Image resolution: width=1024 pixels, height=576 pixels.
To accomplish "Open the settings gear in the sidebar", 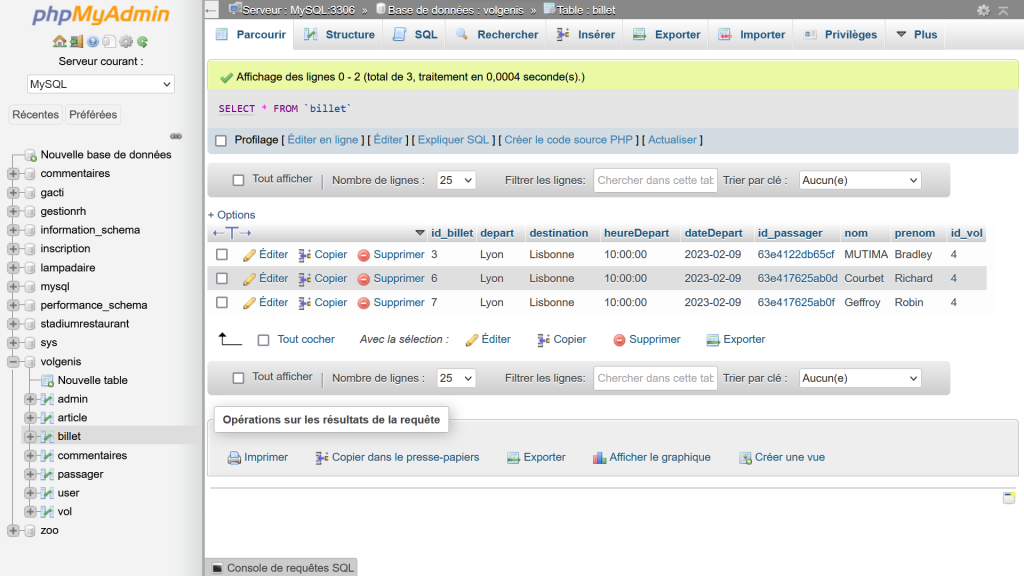I will [x=126, y=42].
